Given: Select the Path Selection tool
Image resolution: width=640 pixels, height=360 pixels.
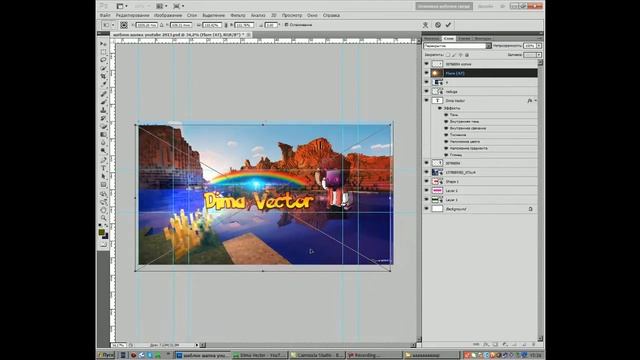Looking at the screenshot, I should pyautogui.click(x=103, y=177).
